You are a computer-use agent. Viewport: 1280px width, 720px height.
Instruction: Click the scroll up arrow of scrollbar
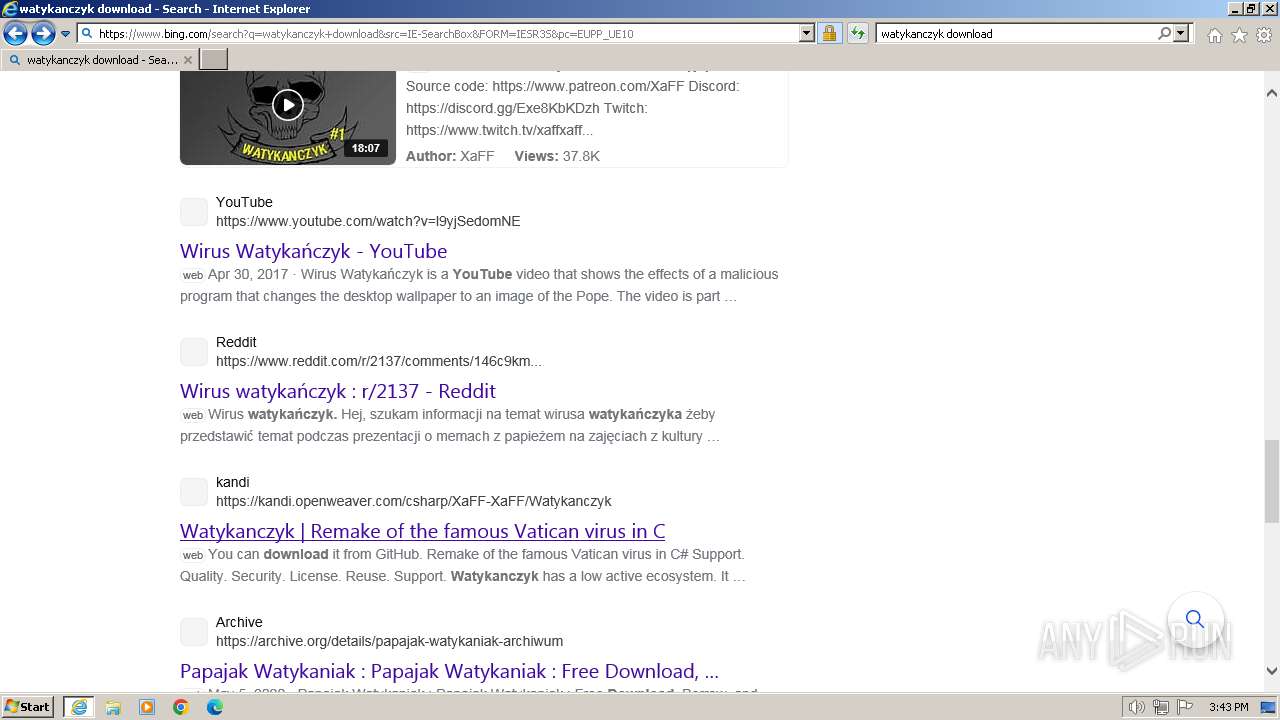click(x=1271, y=93)
